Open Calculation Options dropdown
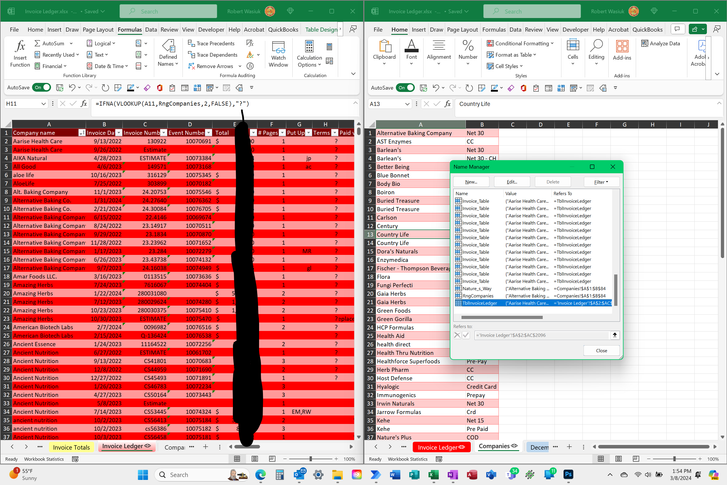The width and height of the screenshot is (727, 485). pyautogui.click(x=309, y=54)
